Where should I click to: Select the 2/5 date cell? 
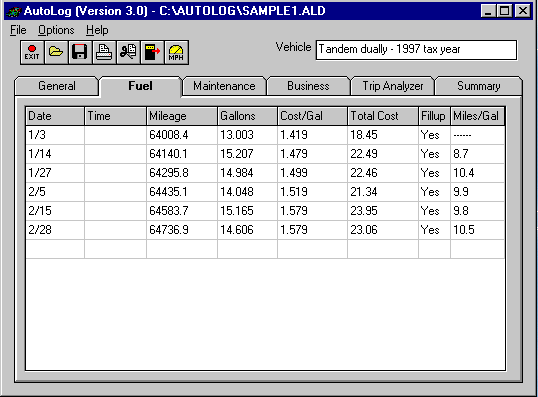(55, 192)
